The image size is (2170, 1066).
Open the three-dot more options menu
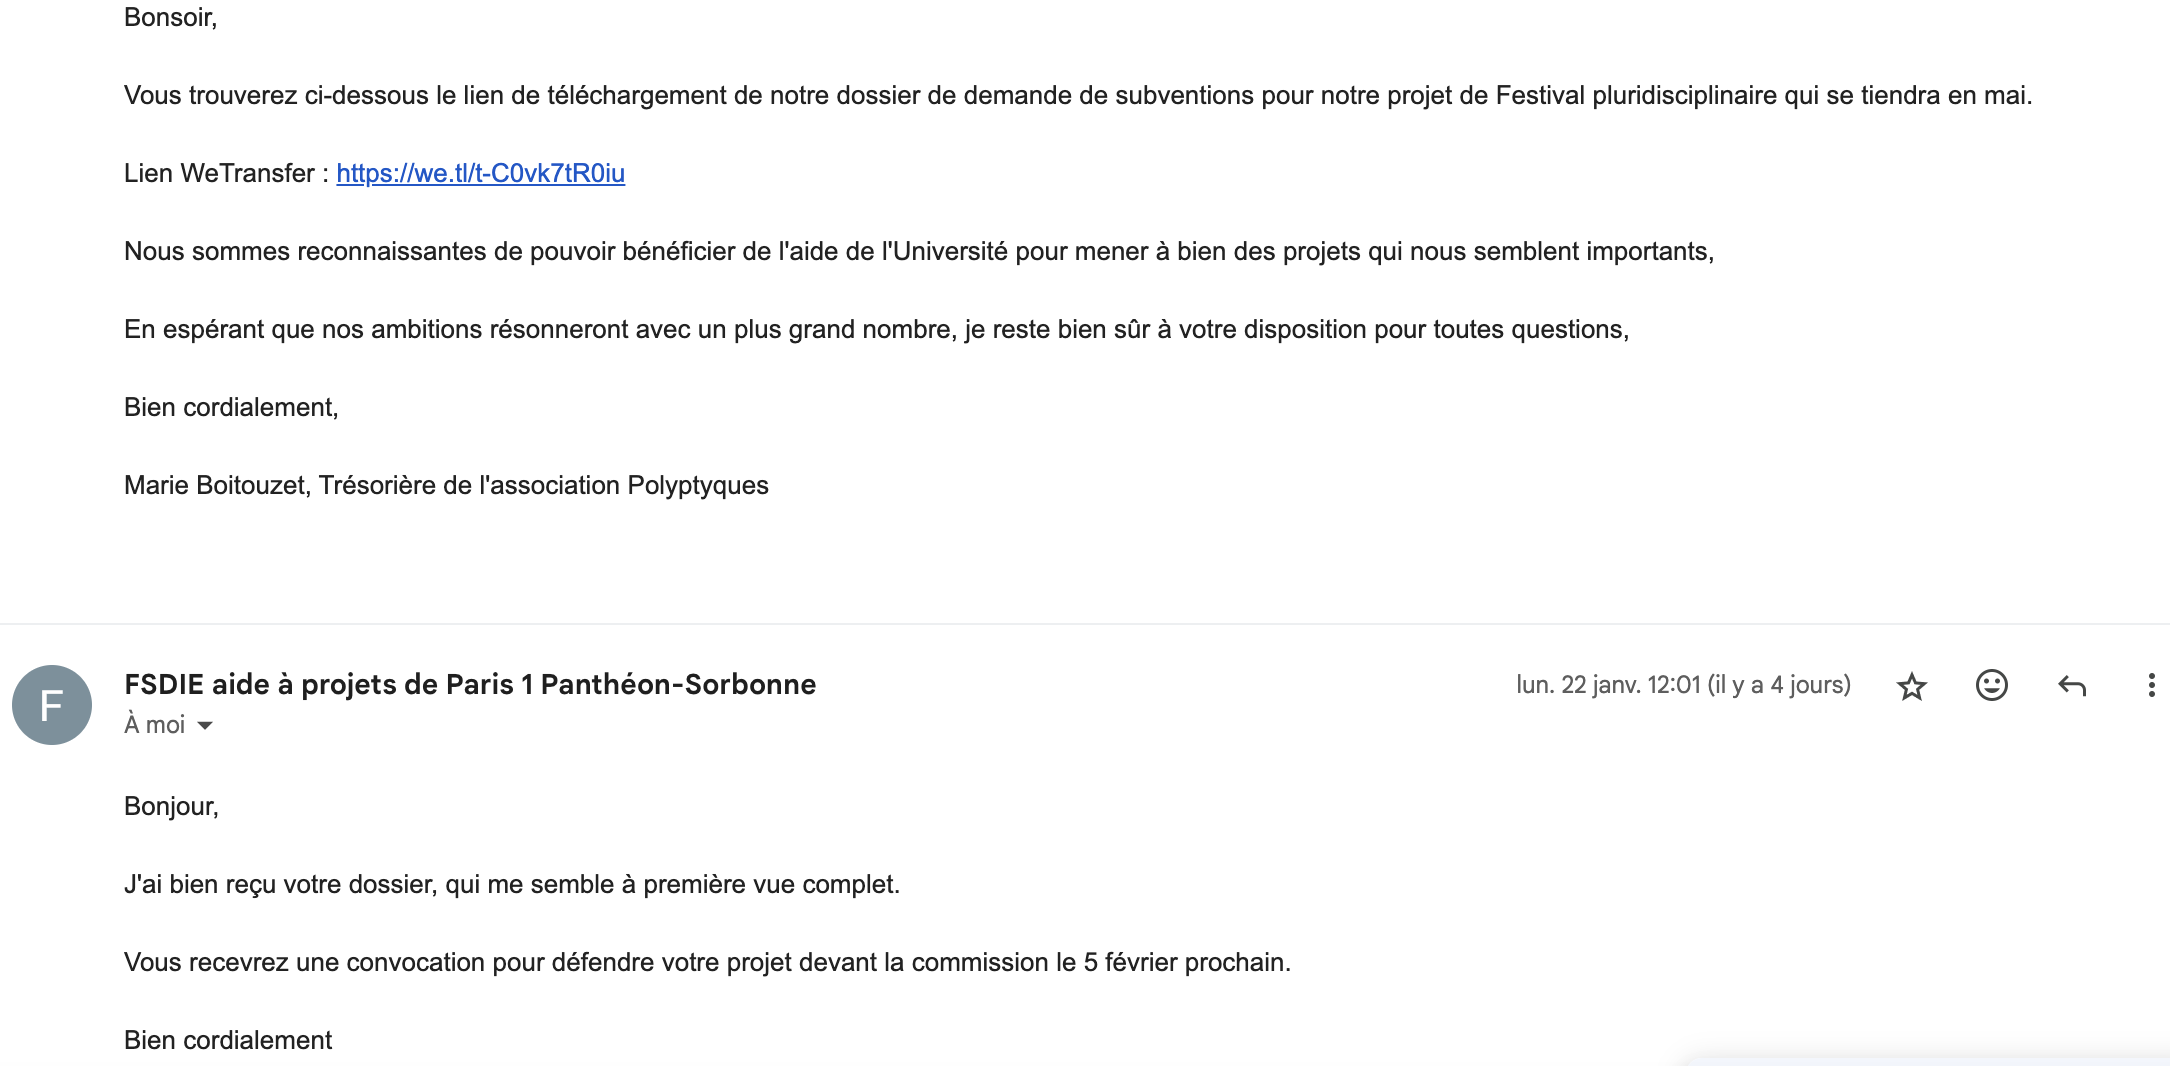point(2151,685)
